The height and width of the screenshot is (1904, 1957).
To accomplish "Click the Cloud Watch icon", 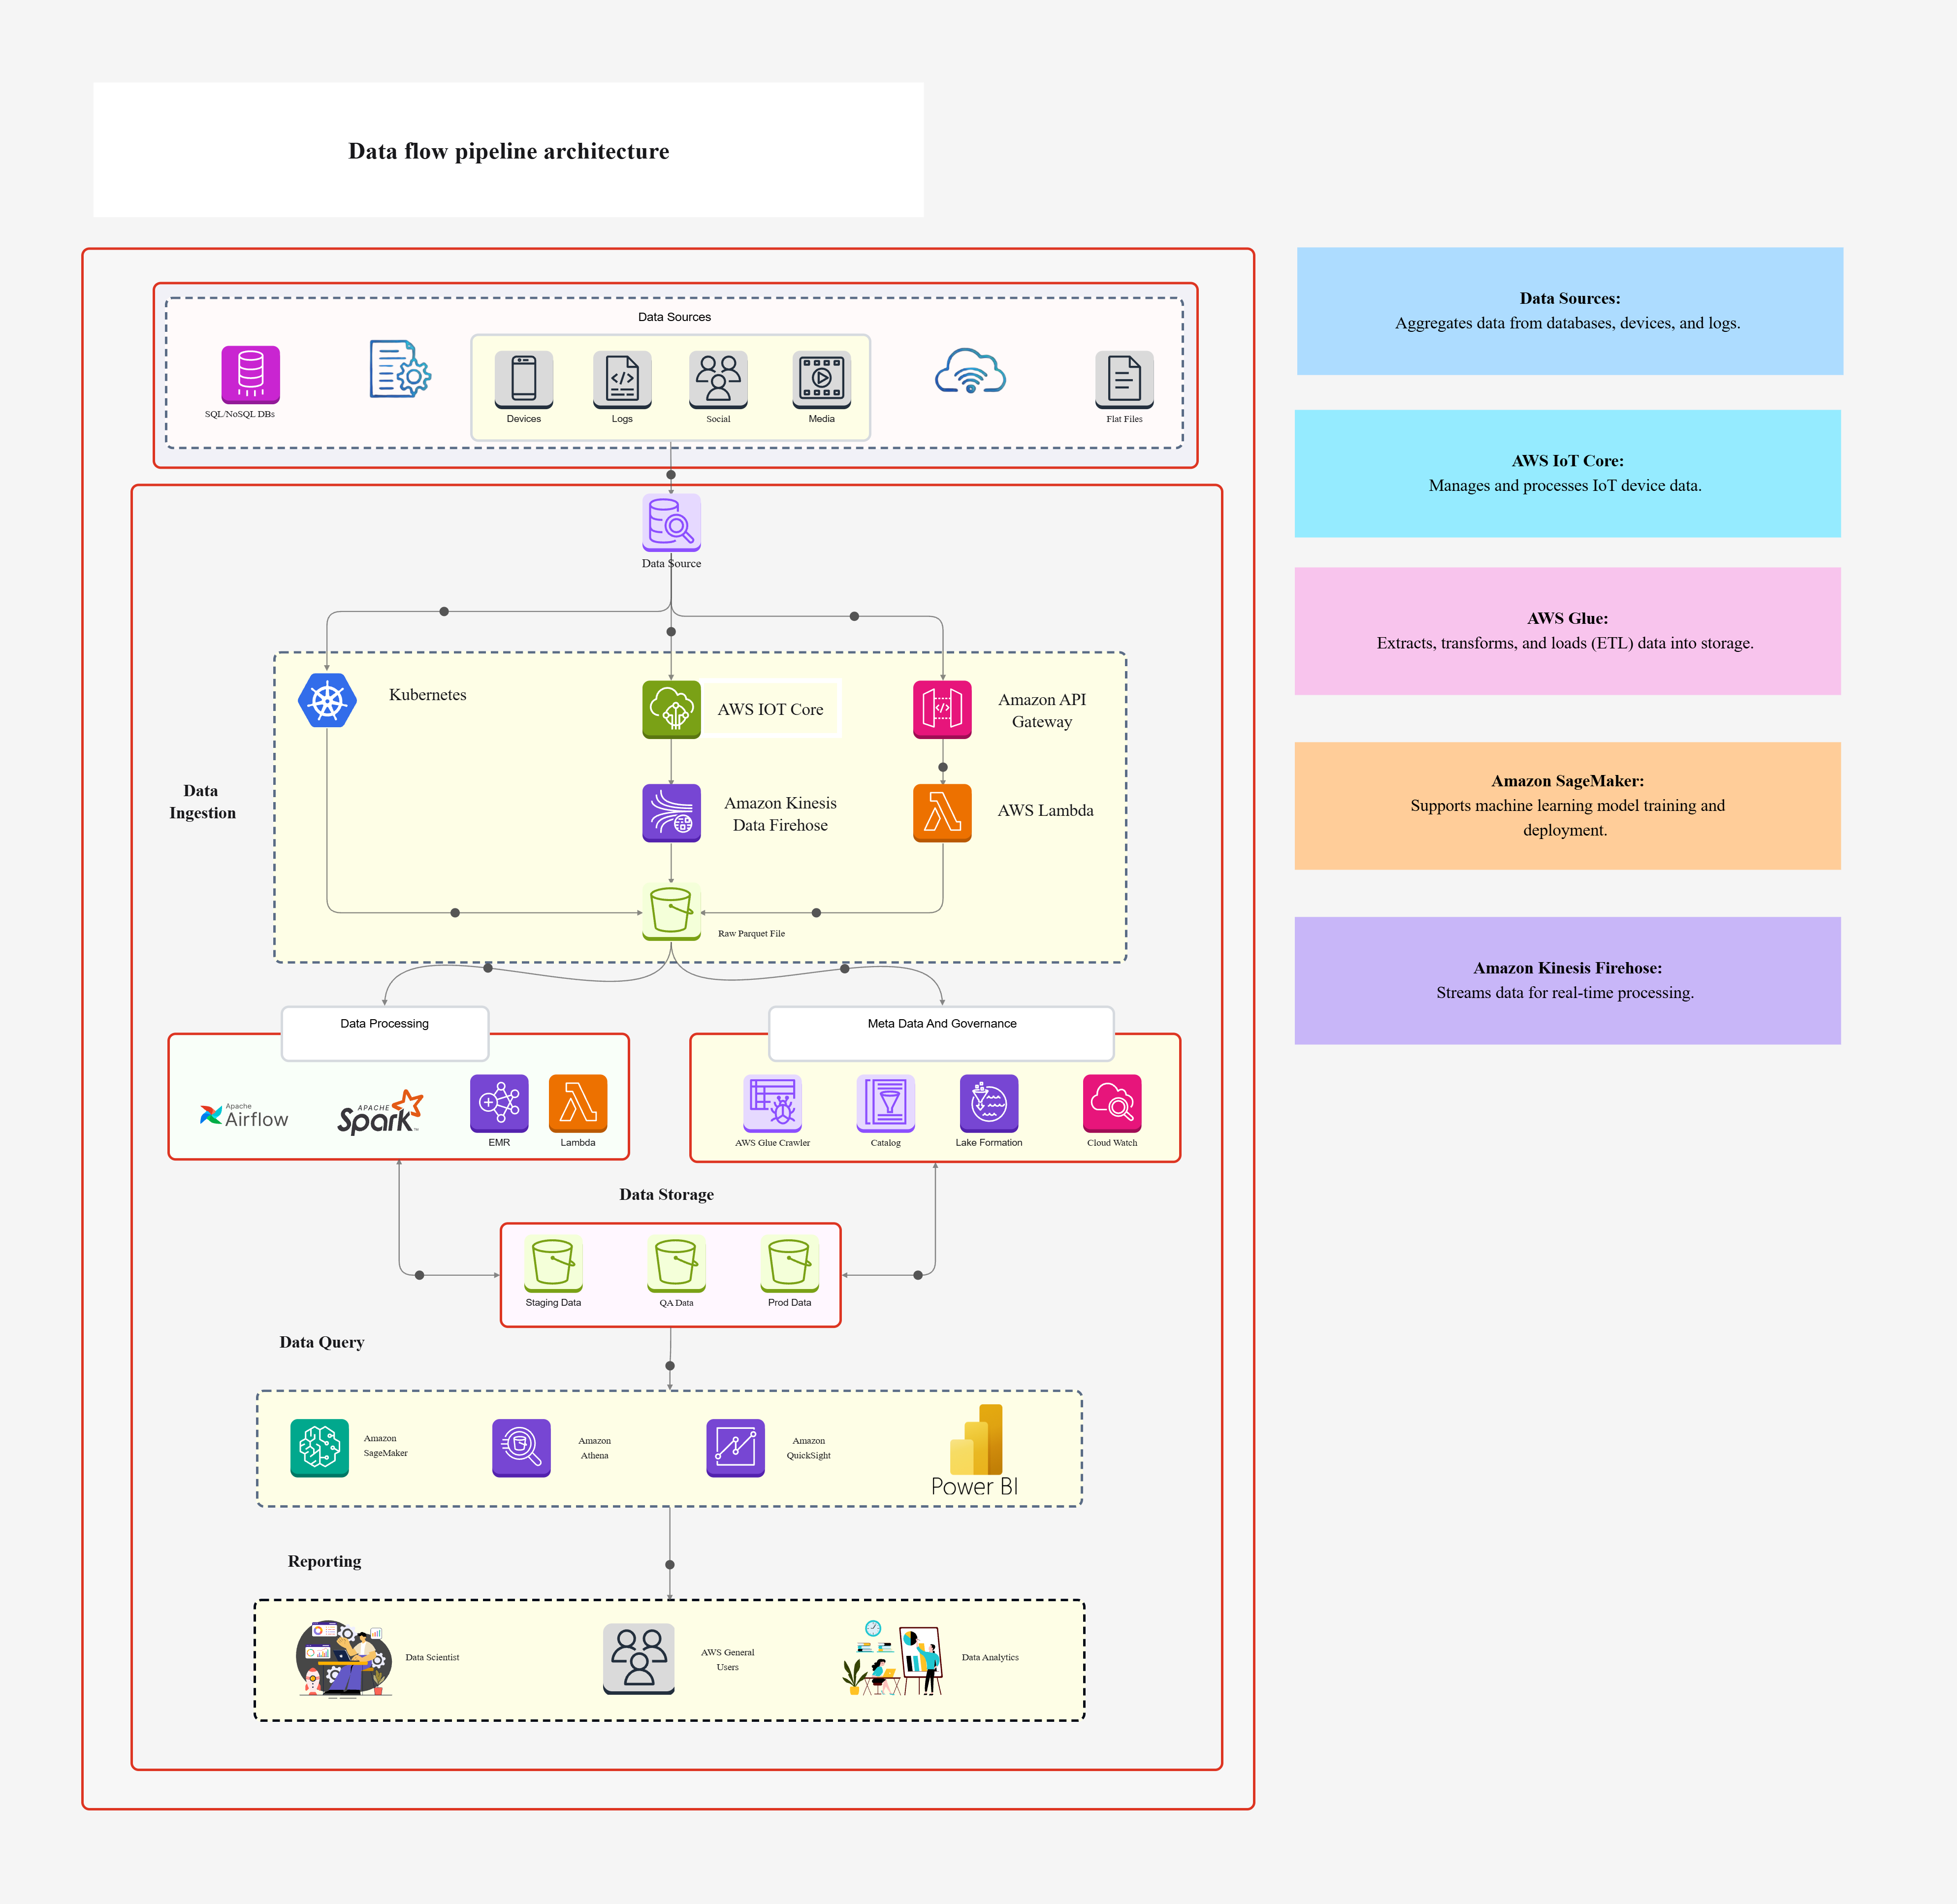I will 1112,1103.
